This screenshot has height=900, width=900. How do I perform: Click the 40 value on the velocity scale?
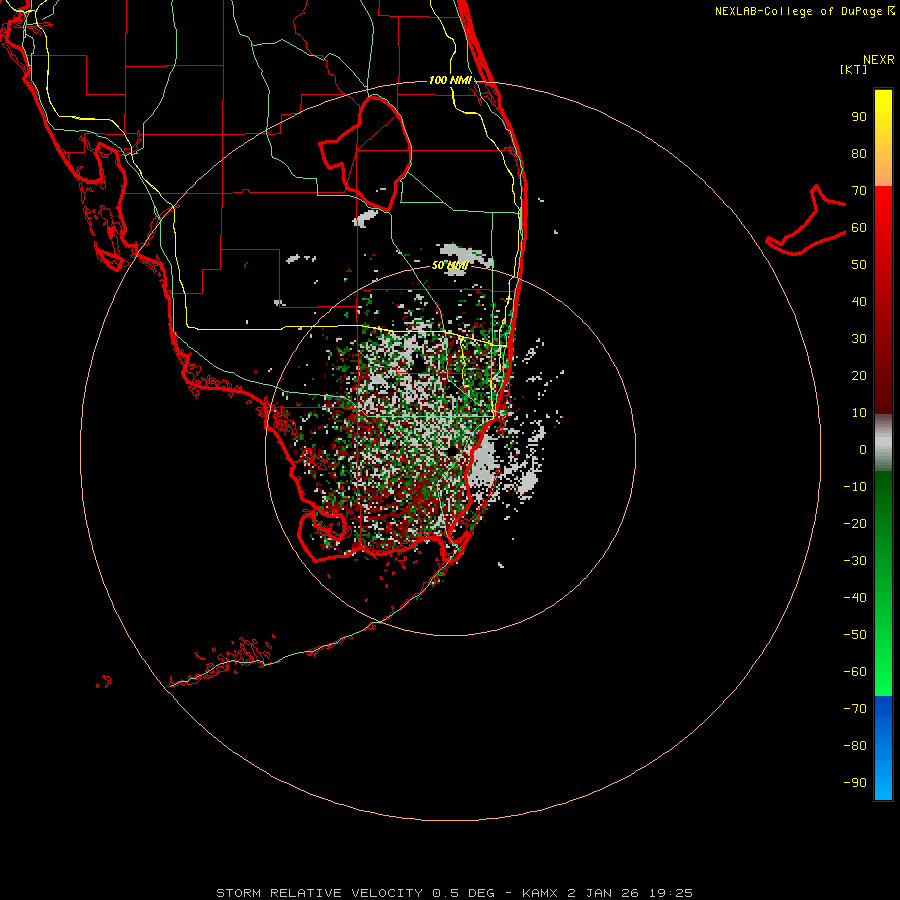[x=859, y=301]
